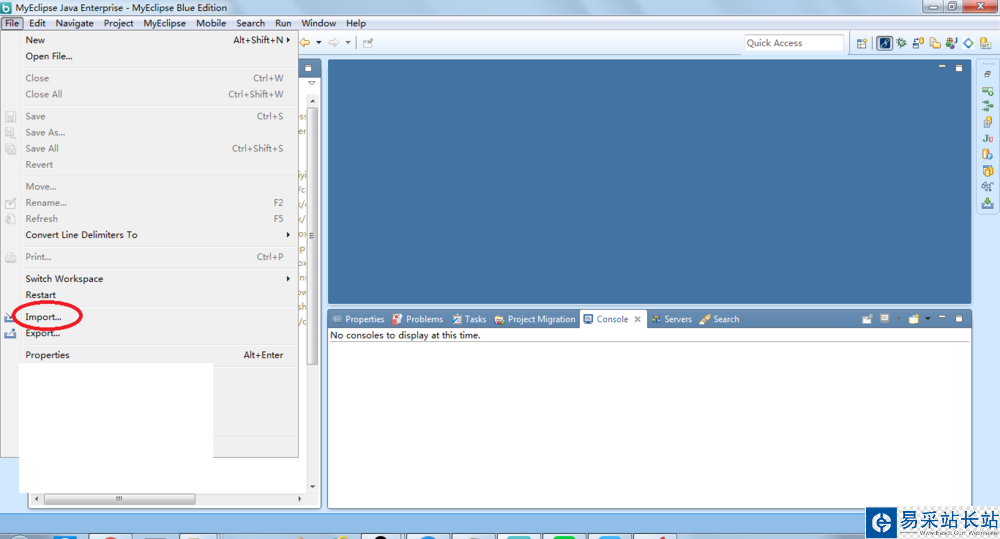Click the green download arrow trim icon
This screenshot has height=539, width=1000.
coord(987,203)
